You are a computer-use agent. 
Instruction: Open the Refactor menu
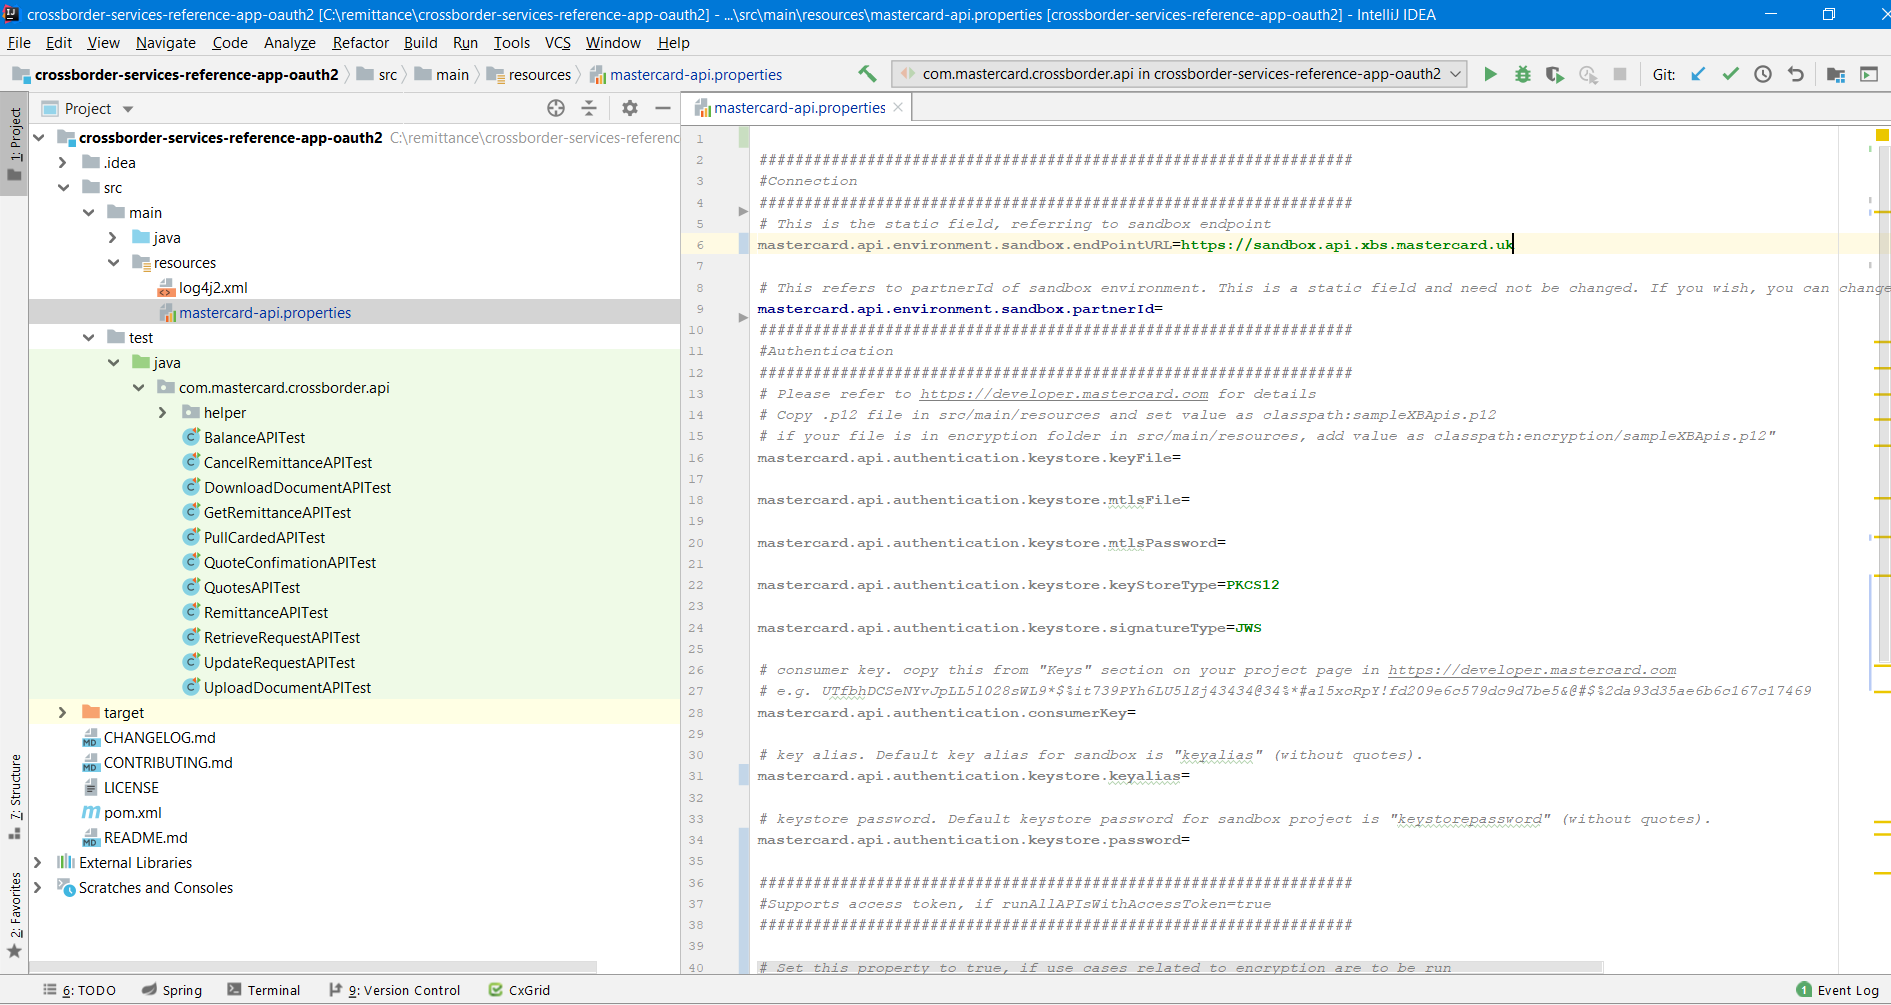tap(360, 43)
